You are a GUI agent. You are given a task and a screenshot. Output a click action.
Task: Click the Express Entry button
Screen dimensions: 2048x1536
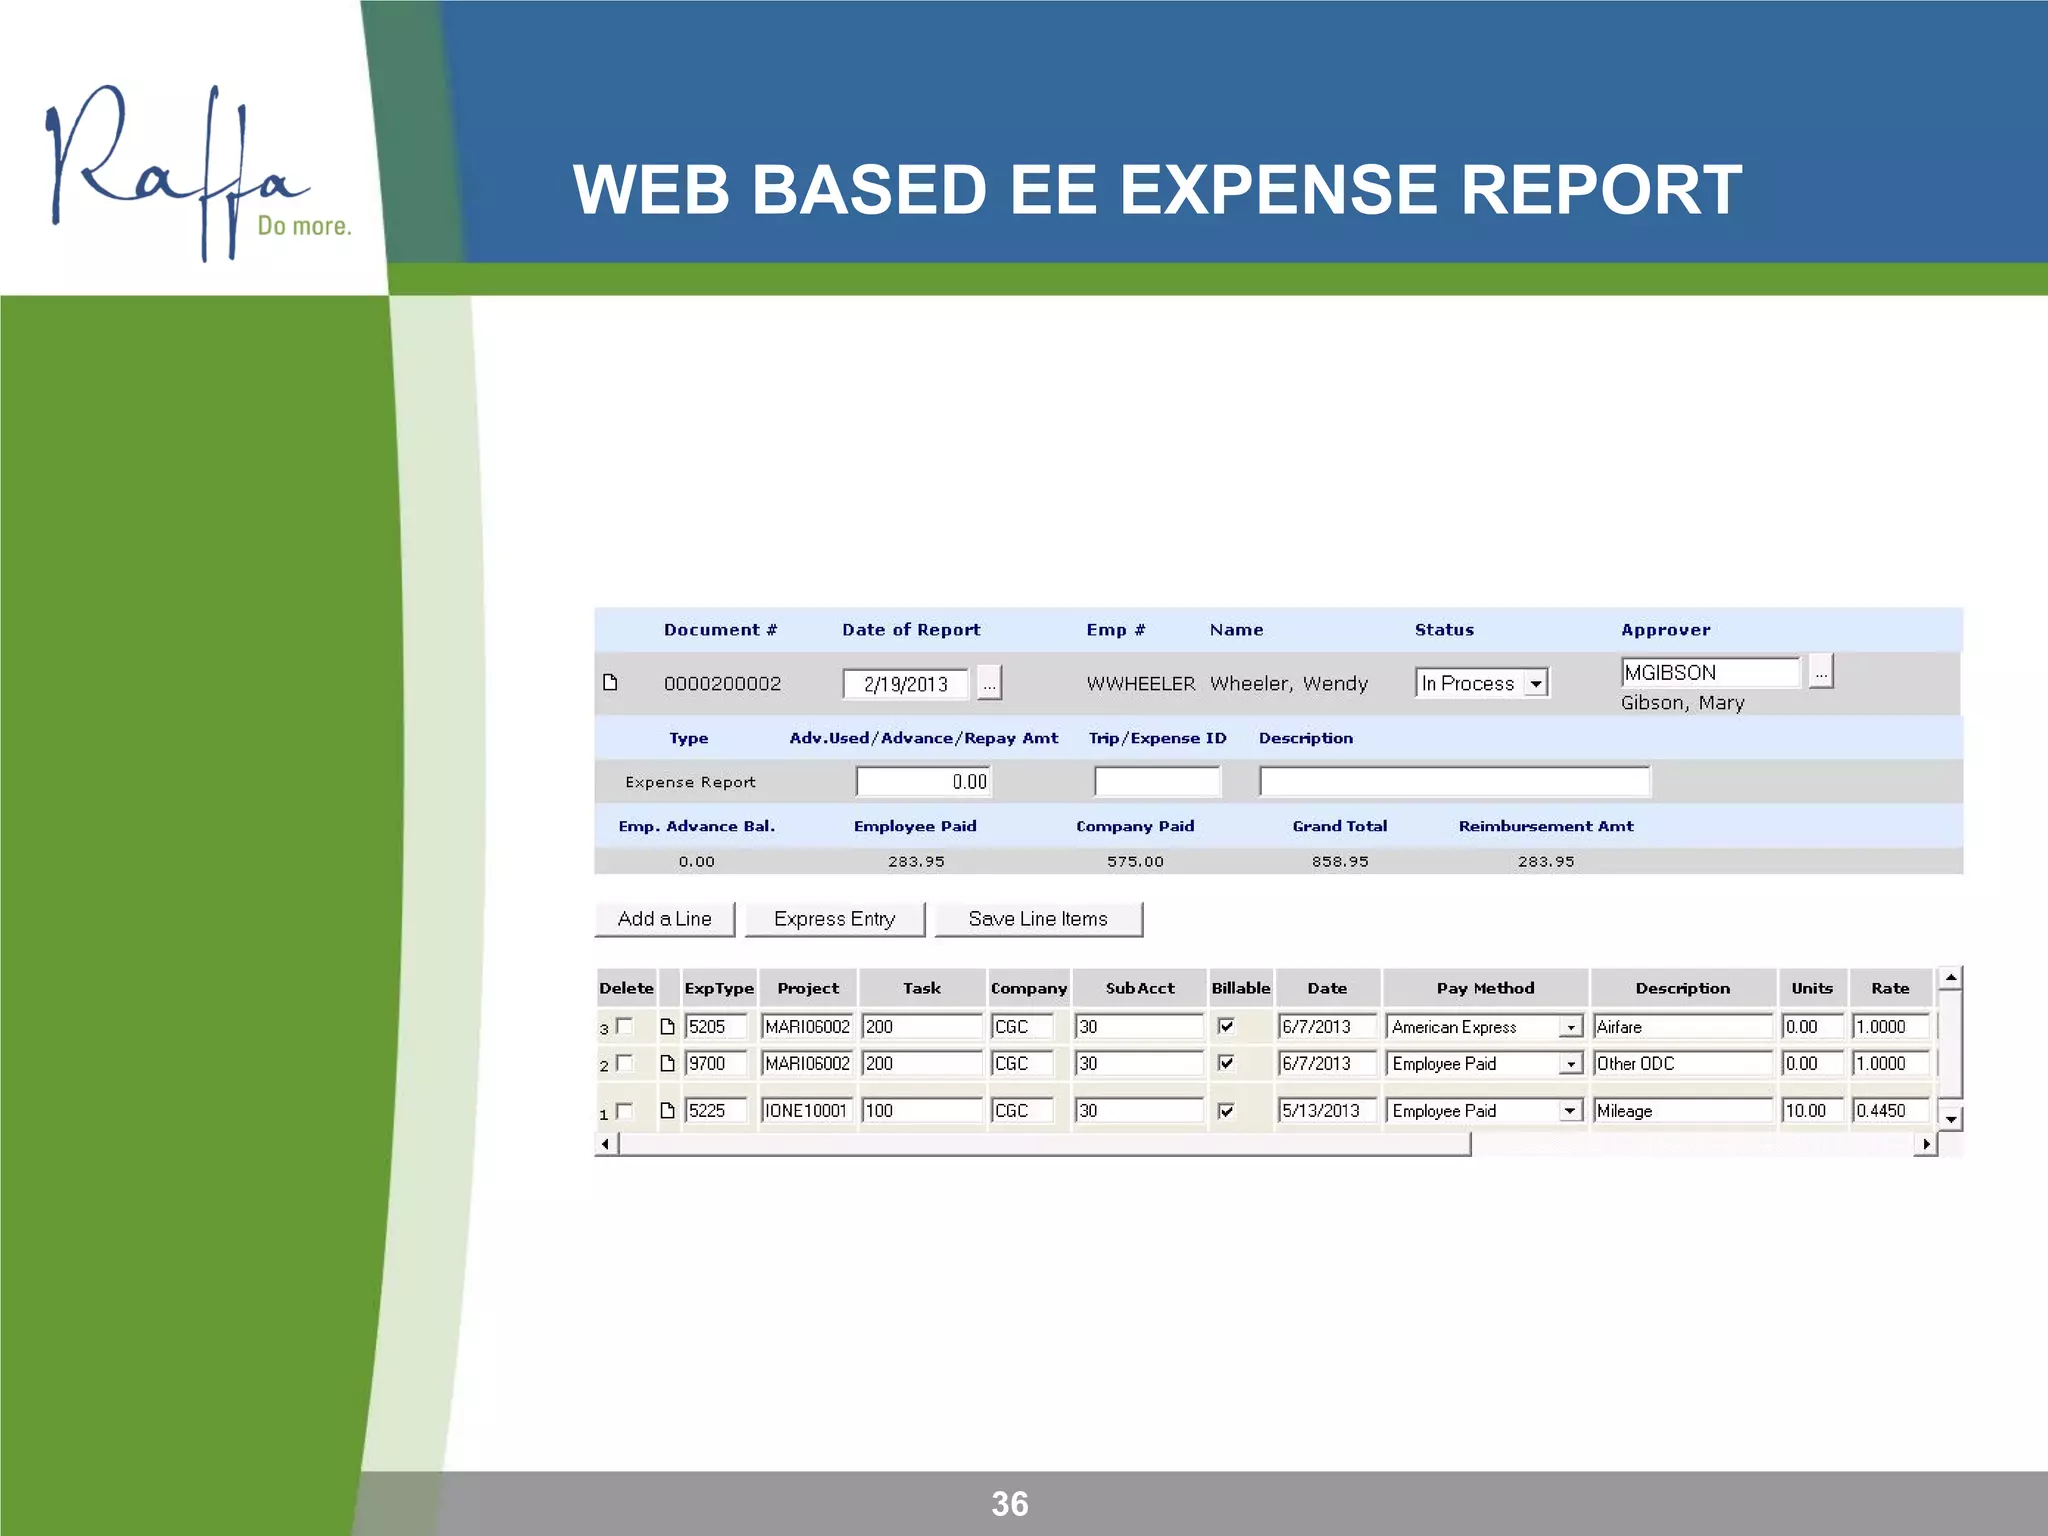(835, 919)
